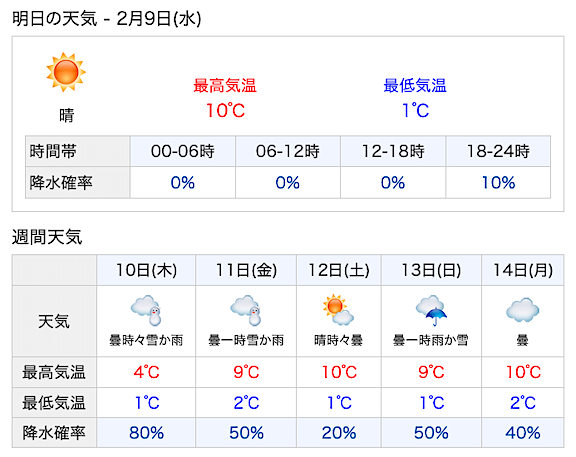Click the 4℃ high temperature for 10日
Screen dimensions: 576x457
point(146,372)
